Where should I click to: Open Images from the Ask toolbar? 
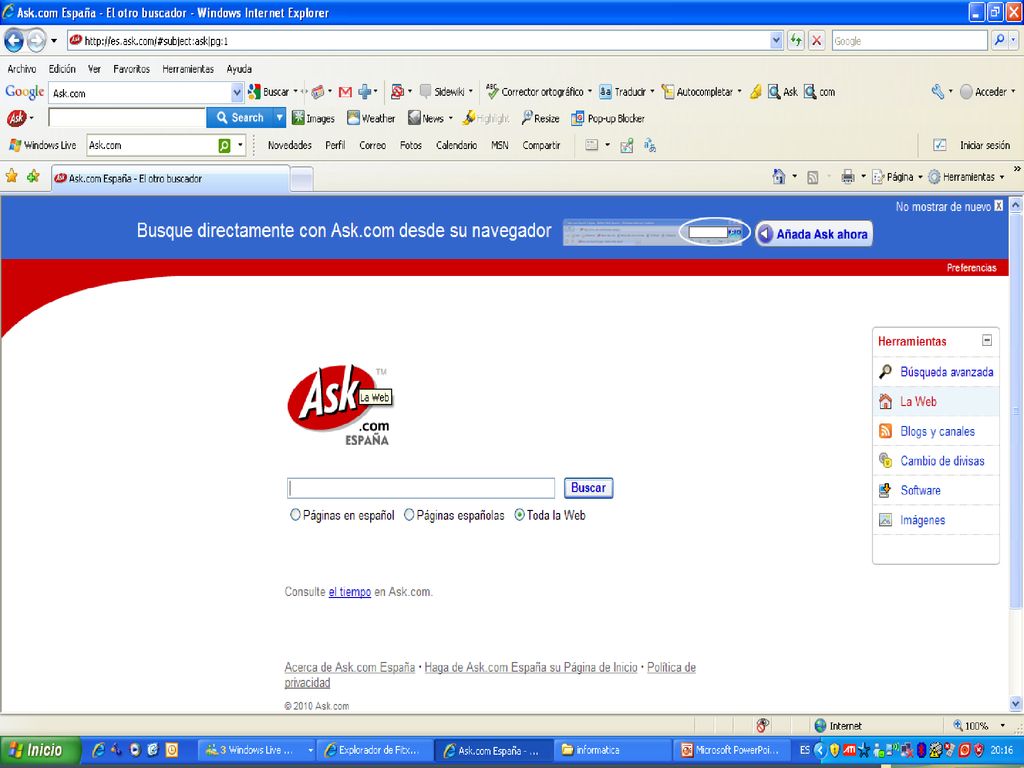coord(313,118)
